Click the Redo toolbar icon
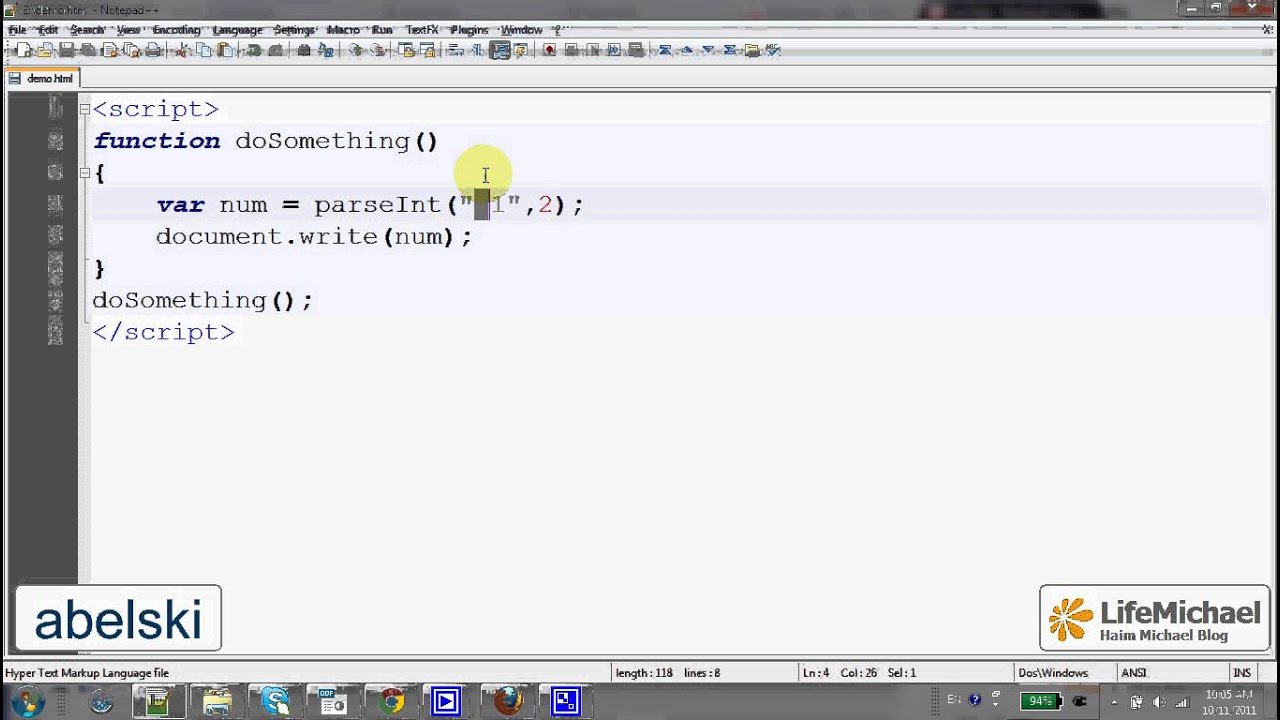The image size is (1280, 720). [275, 50]
